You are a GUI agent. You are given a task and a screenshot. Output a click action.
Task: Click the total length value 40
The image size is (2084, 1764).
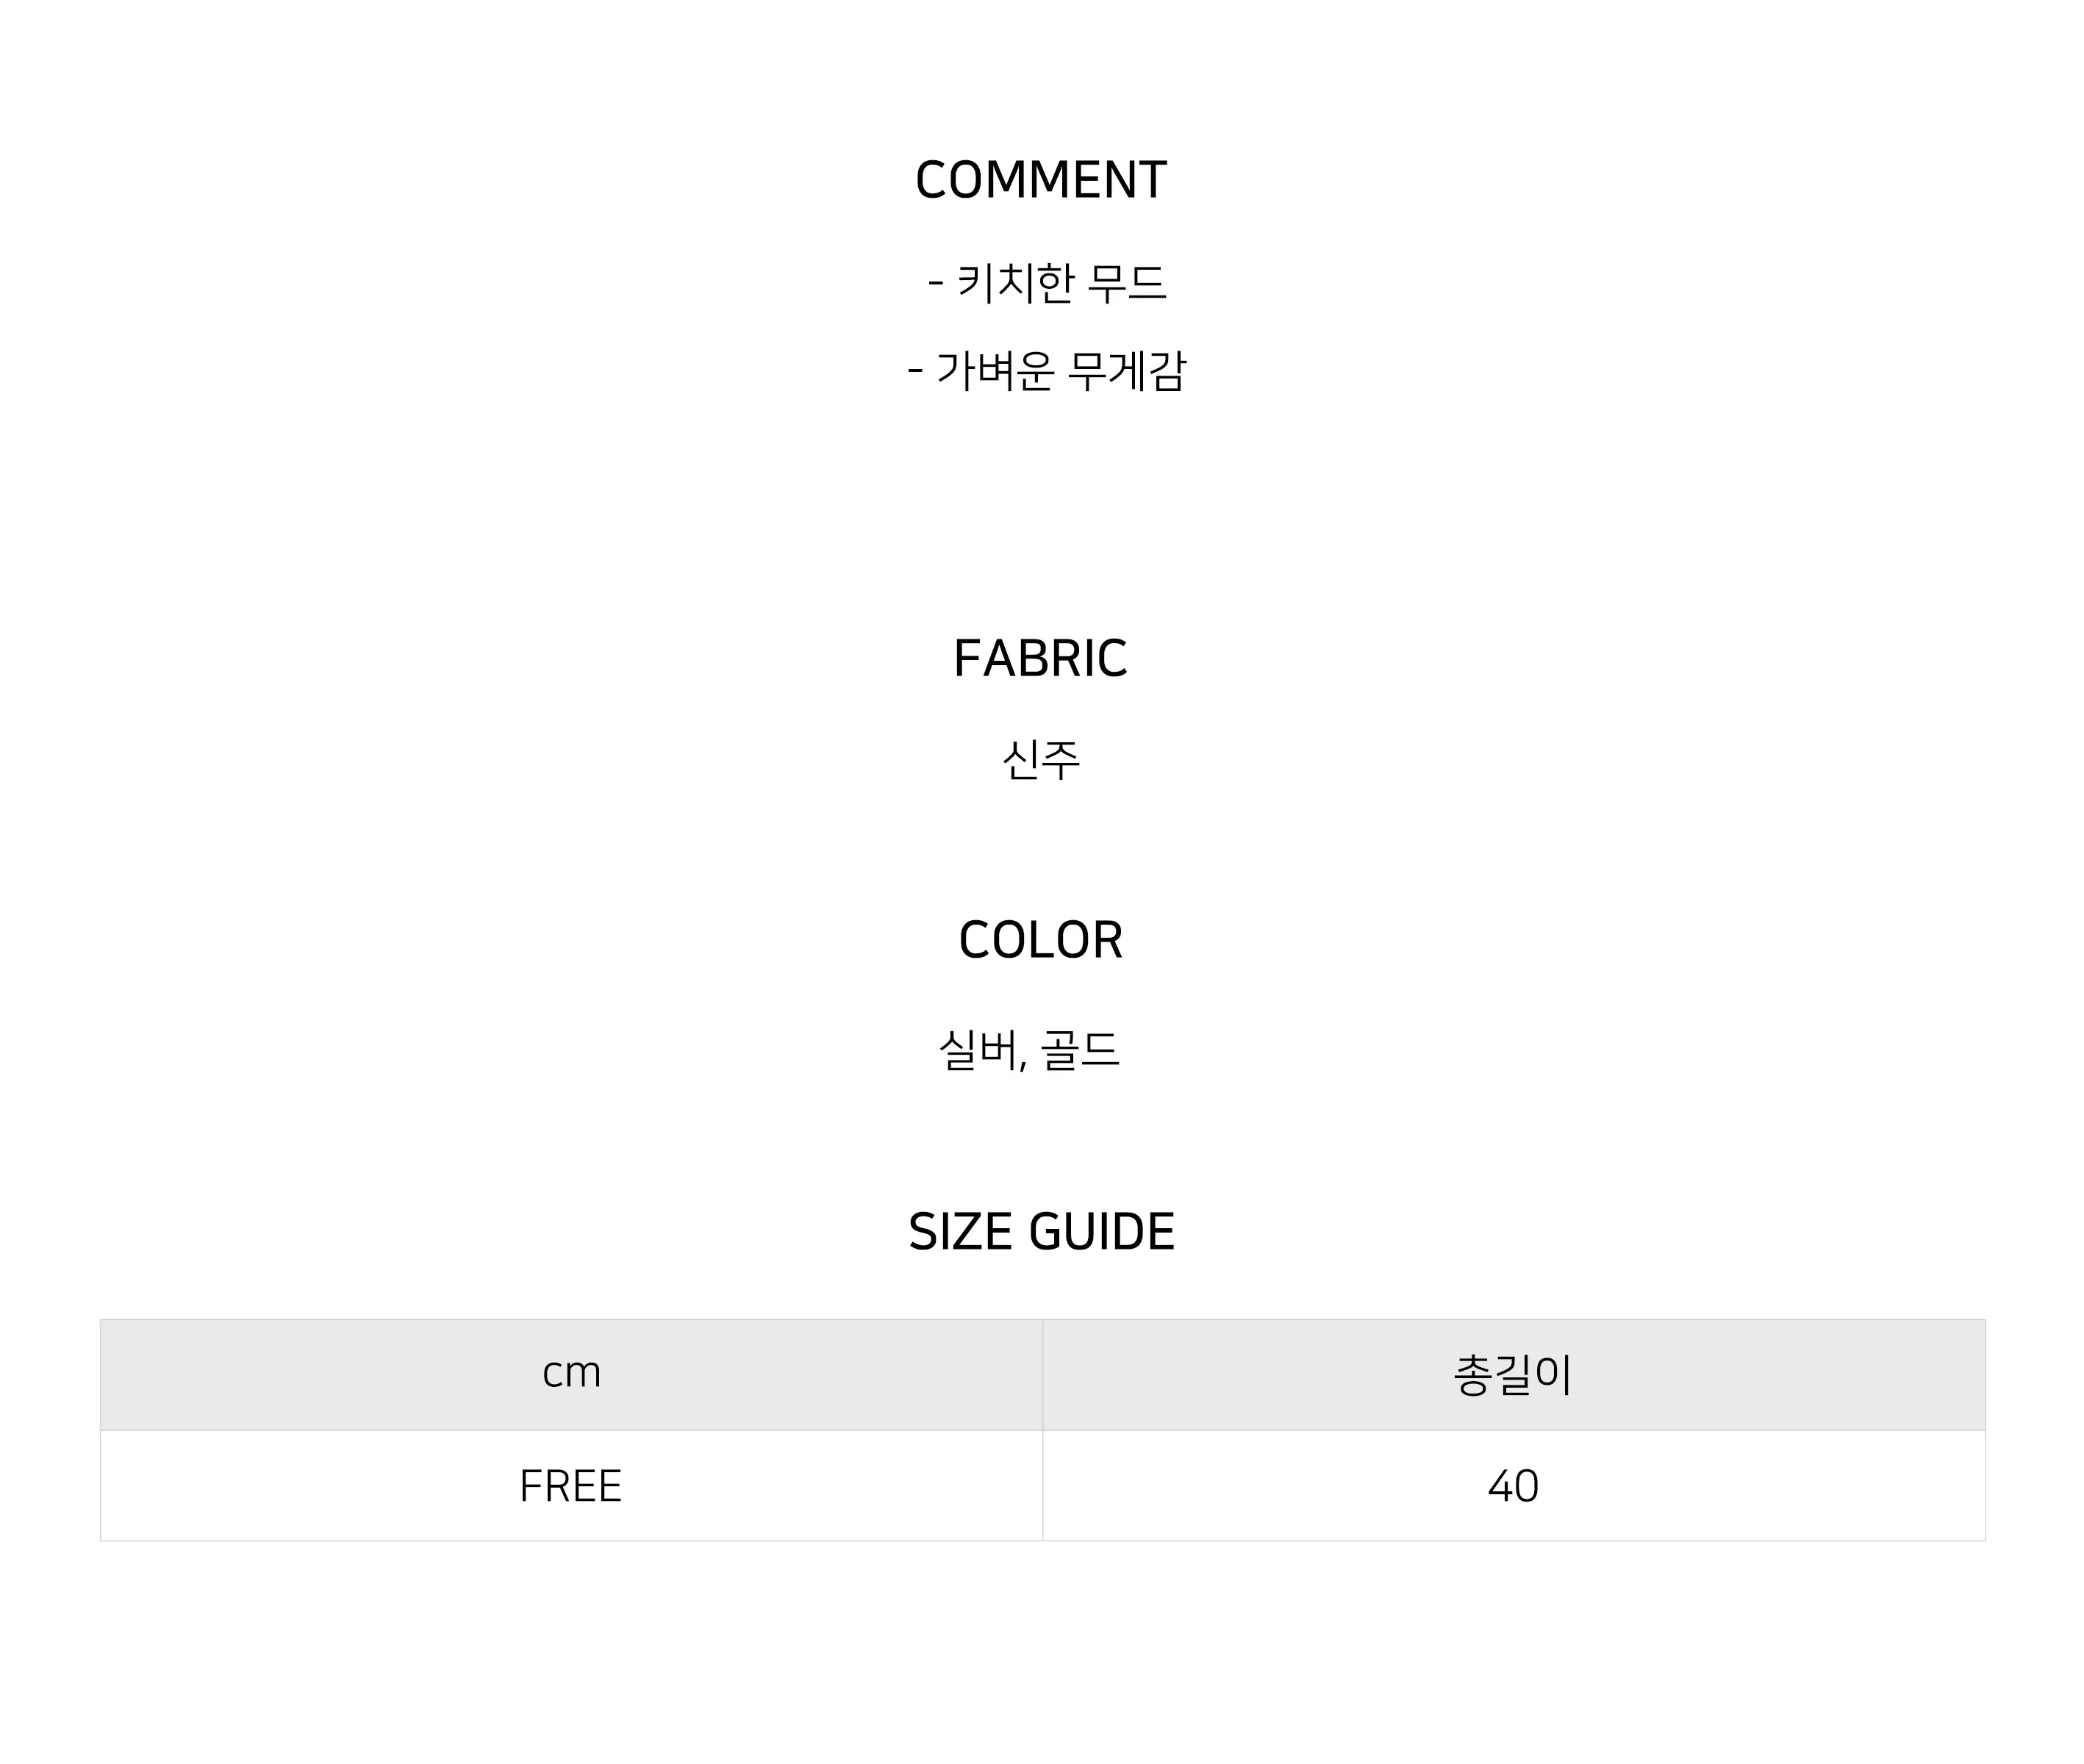pos(1514,1486)
